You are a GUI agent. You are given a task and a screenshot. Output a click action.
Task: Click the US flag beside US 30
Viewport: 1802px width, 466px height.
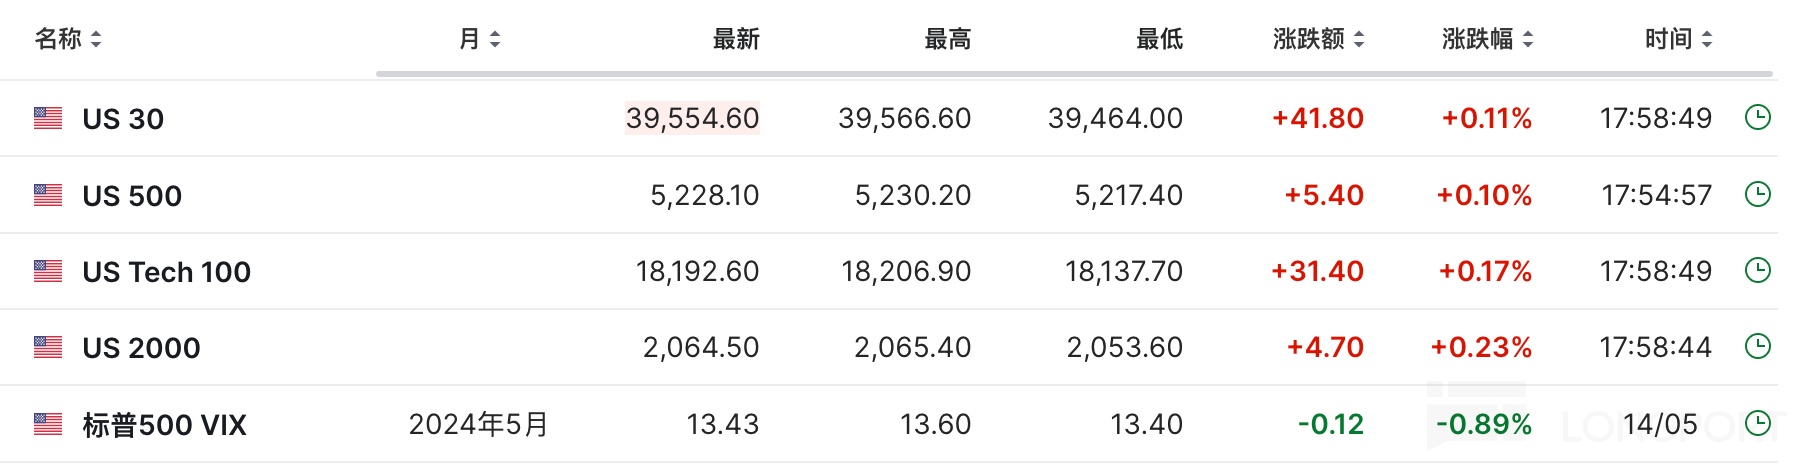point(48,118)
